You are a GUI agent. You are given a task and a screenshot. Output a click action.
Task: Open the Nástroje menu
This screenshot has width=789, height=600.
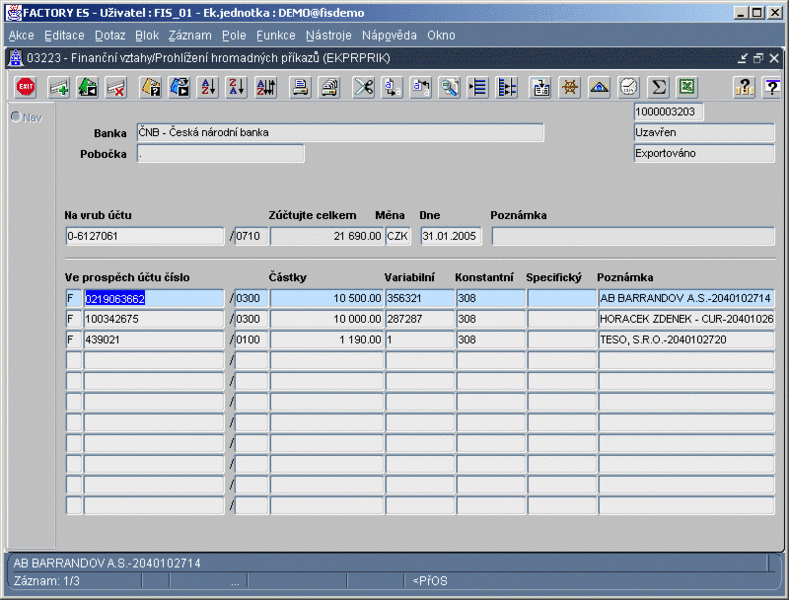[x=328, y=35]
